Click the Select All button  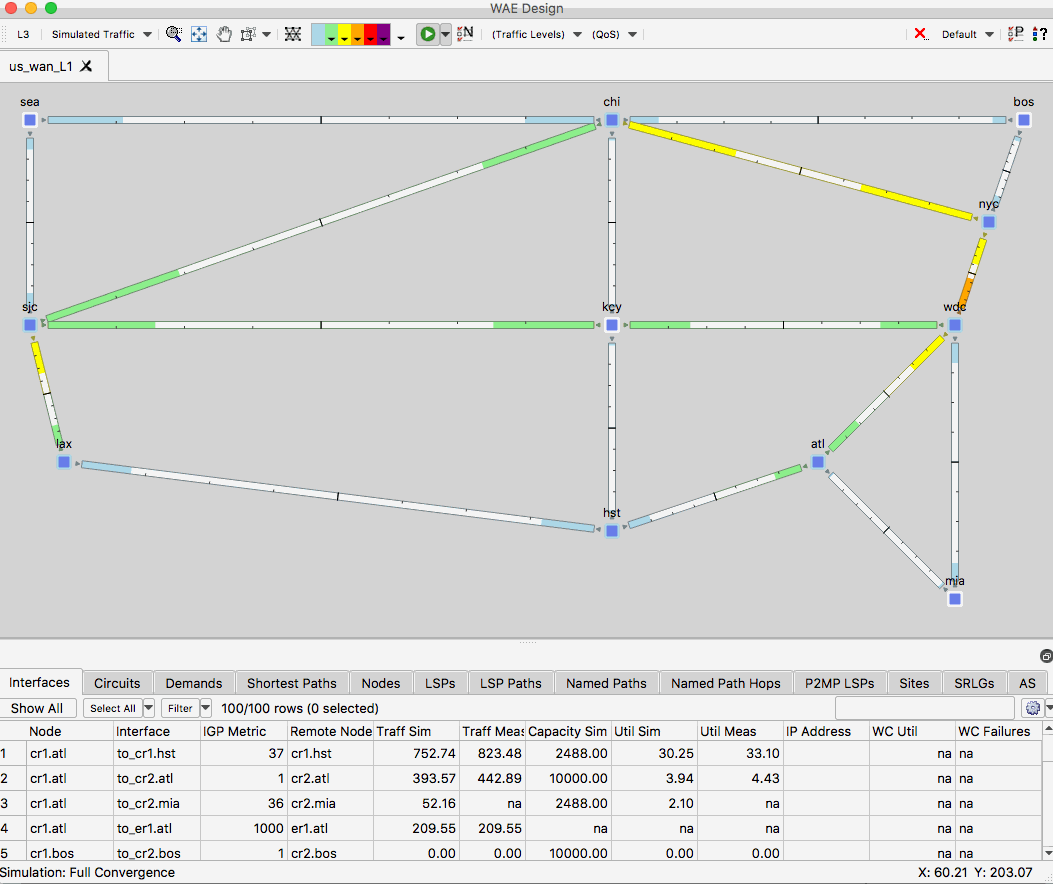pyautogui.click(x=113, y=708)
